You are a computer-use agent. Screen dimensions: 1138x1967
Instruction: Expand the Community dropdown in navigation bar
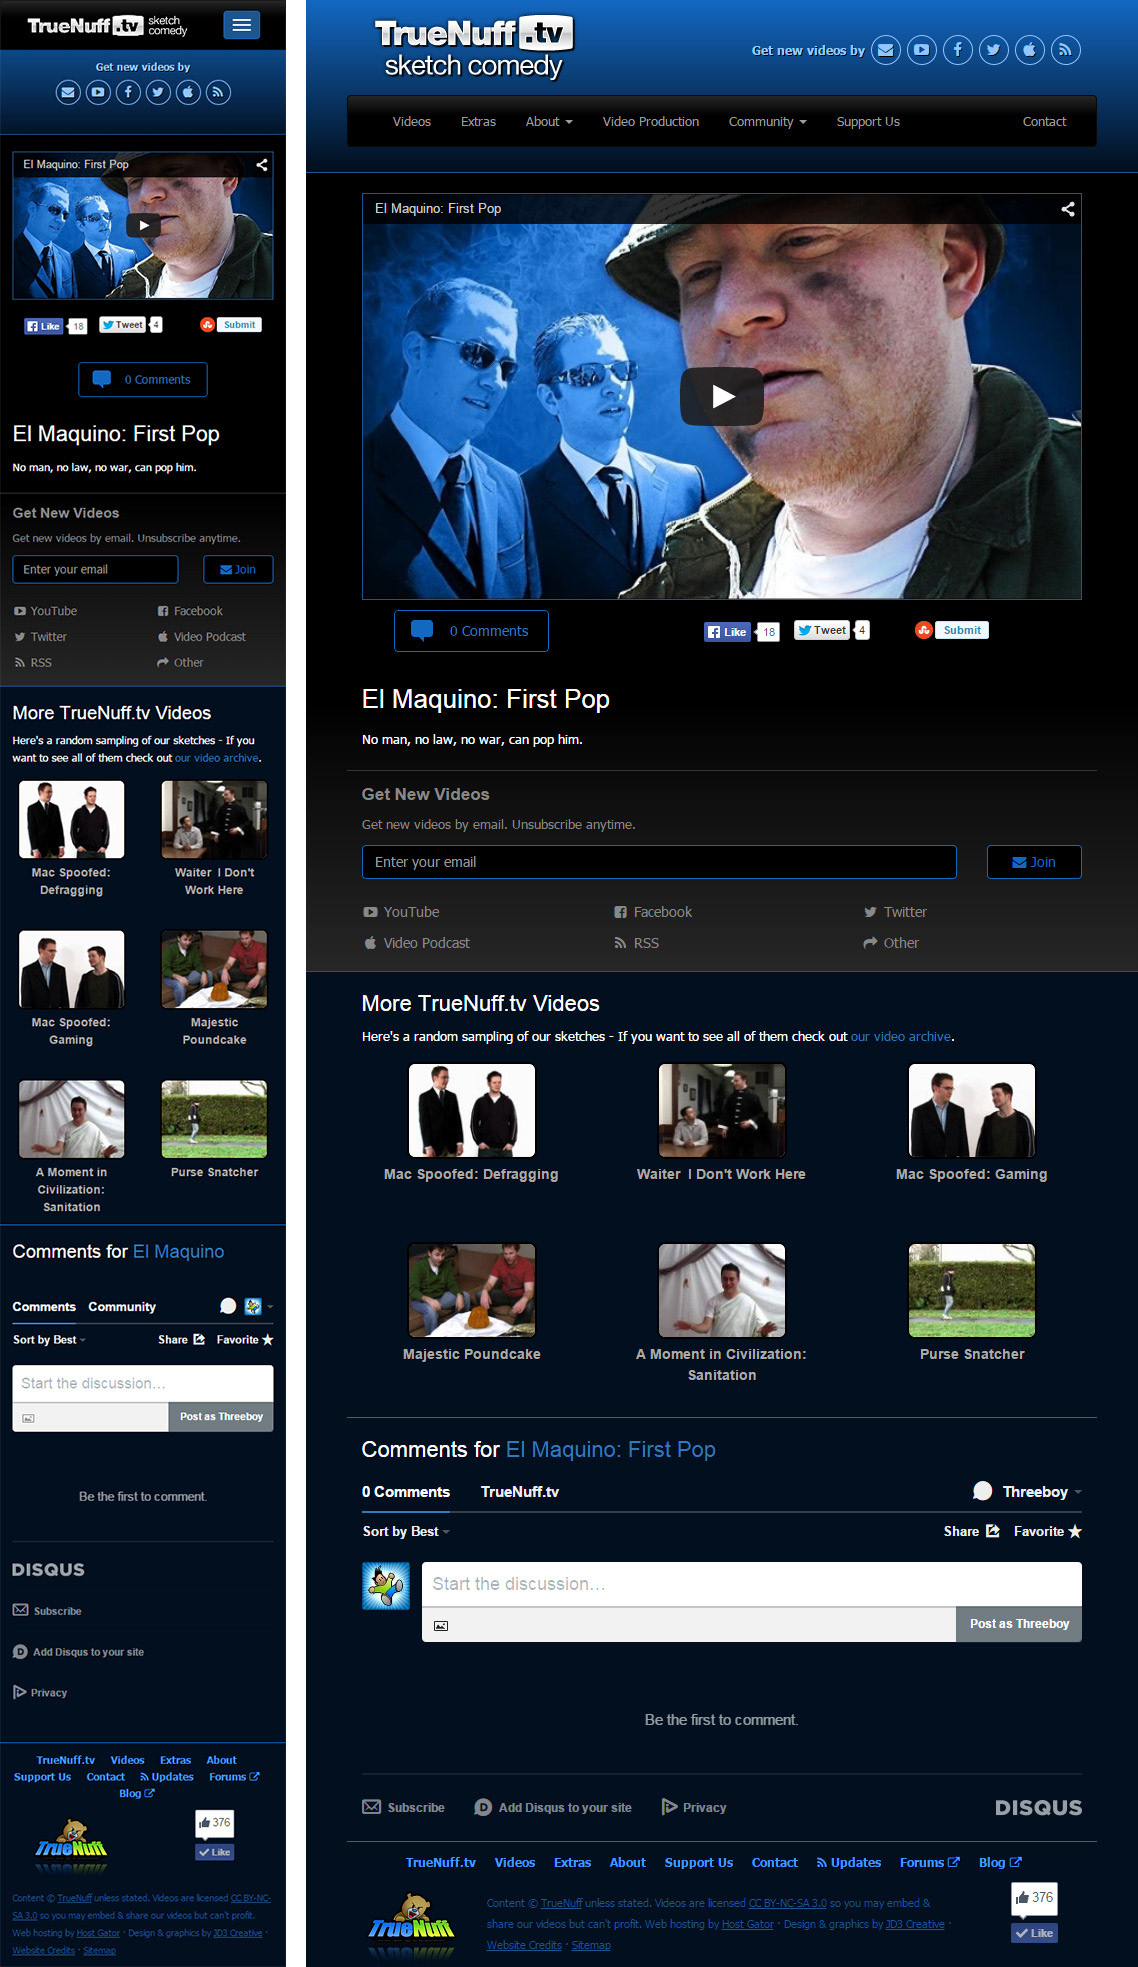coord(767,122)
